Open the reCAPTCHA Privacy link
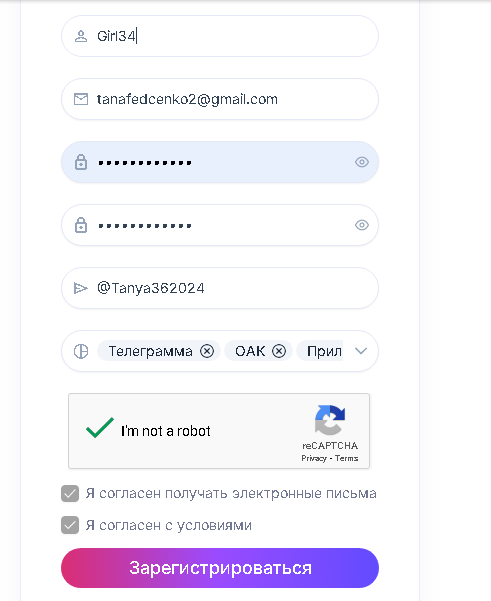The height and width of the screenshot is (601, 491). 314,458
